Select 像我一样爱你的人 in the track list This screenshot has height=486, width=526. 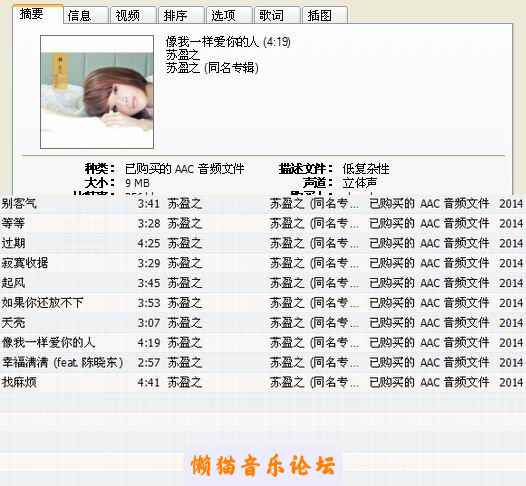(x=263, y=342)
